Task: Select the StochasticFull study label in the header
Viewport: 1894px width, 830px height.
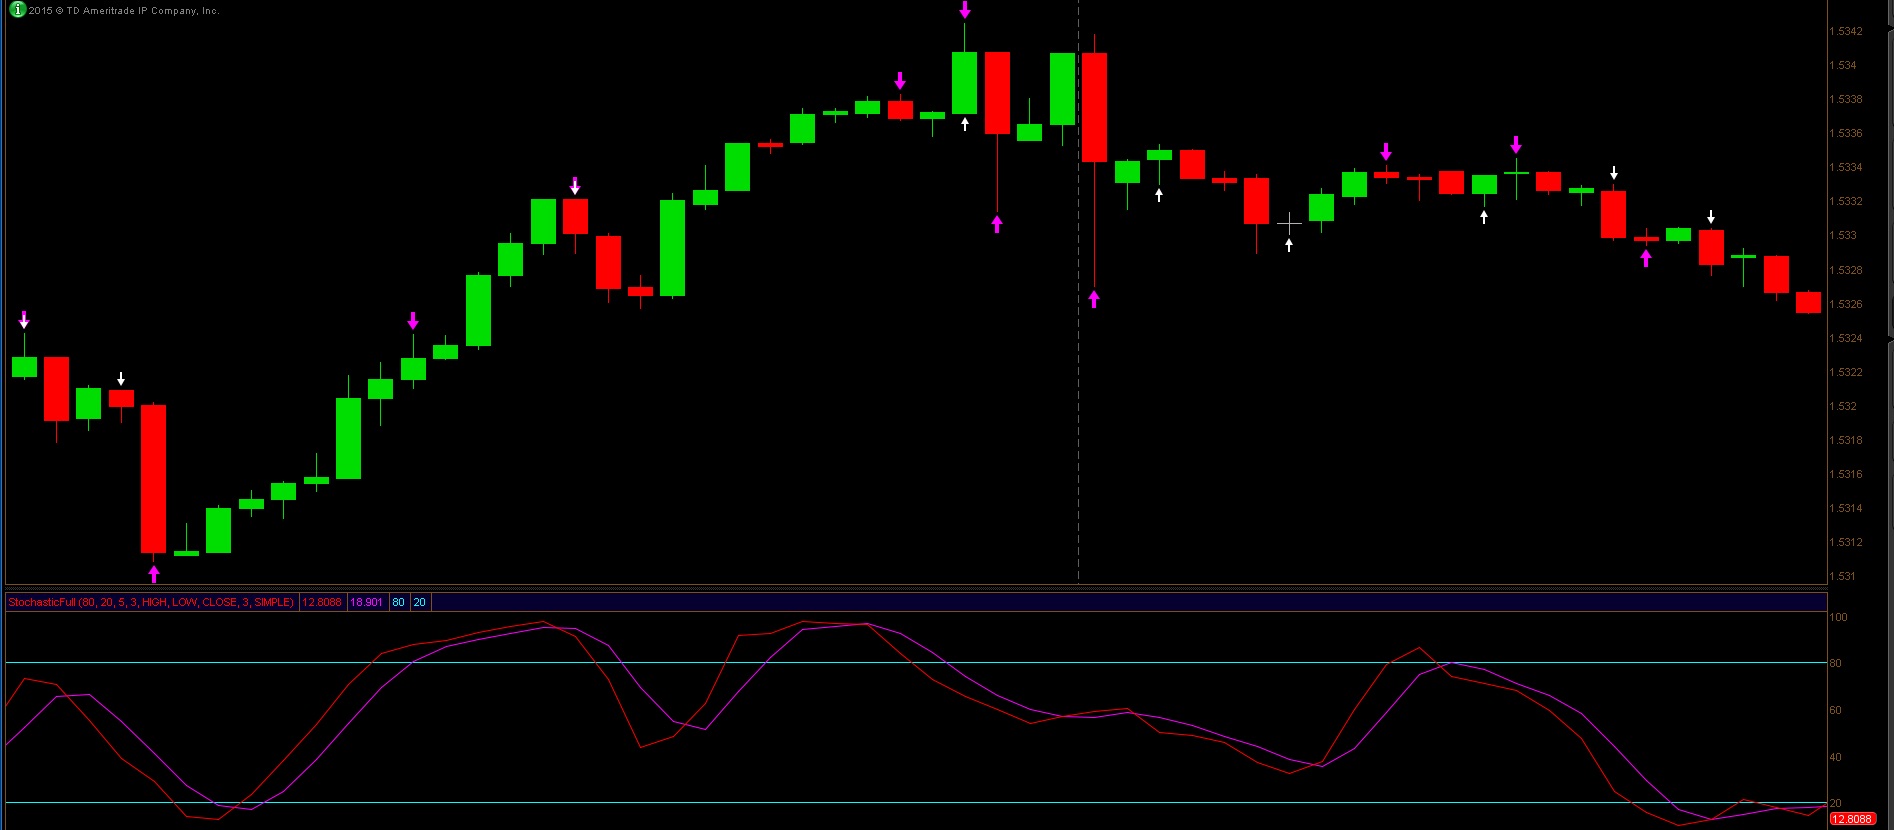Action: pos(151,602)
